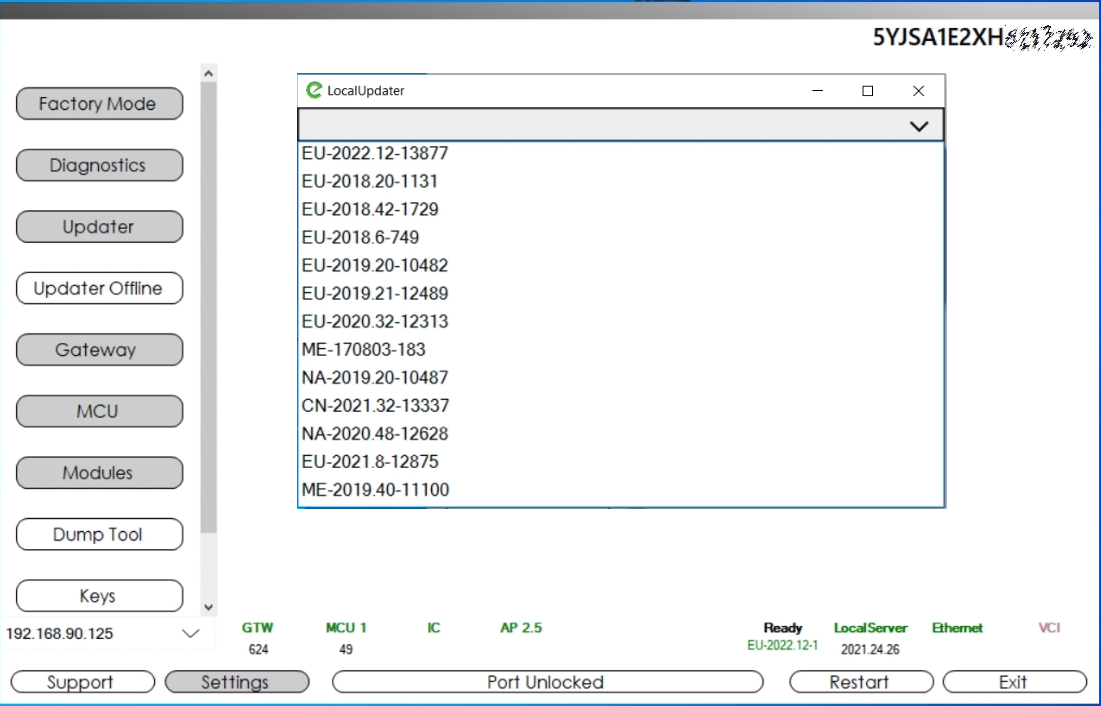
Task: Click the Restart button
Action: 860,682
